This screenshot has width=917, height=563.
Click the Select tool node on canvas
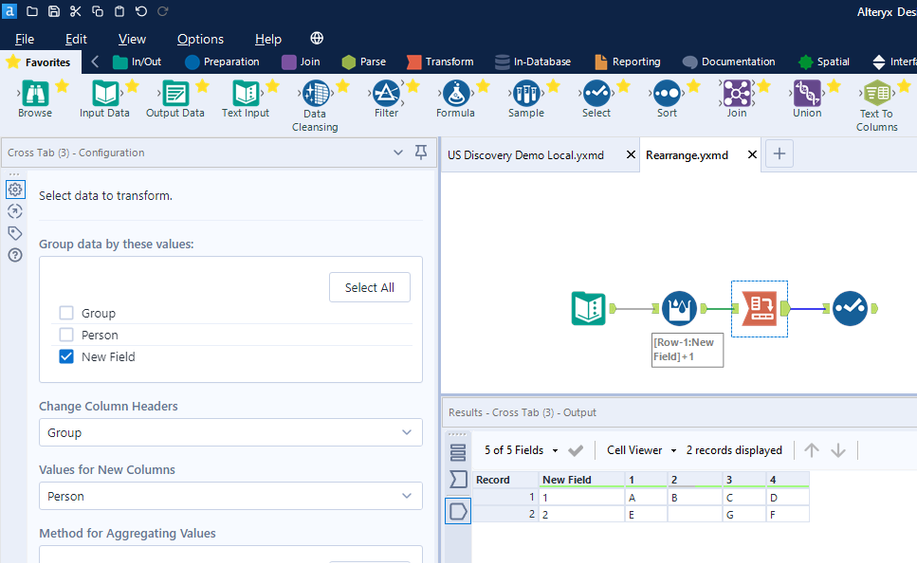tap(850, 308)
